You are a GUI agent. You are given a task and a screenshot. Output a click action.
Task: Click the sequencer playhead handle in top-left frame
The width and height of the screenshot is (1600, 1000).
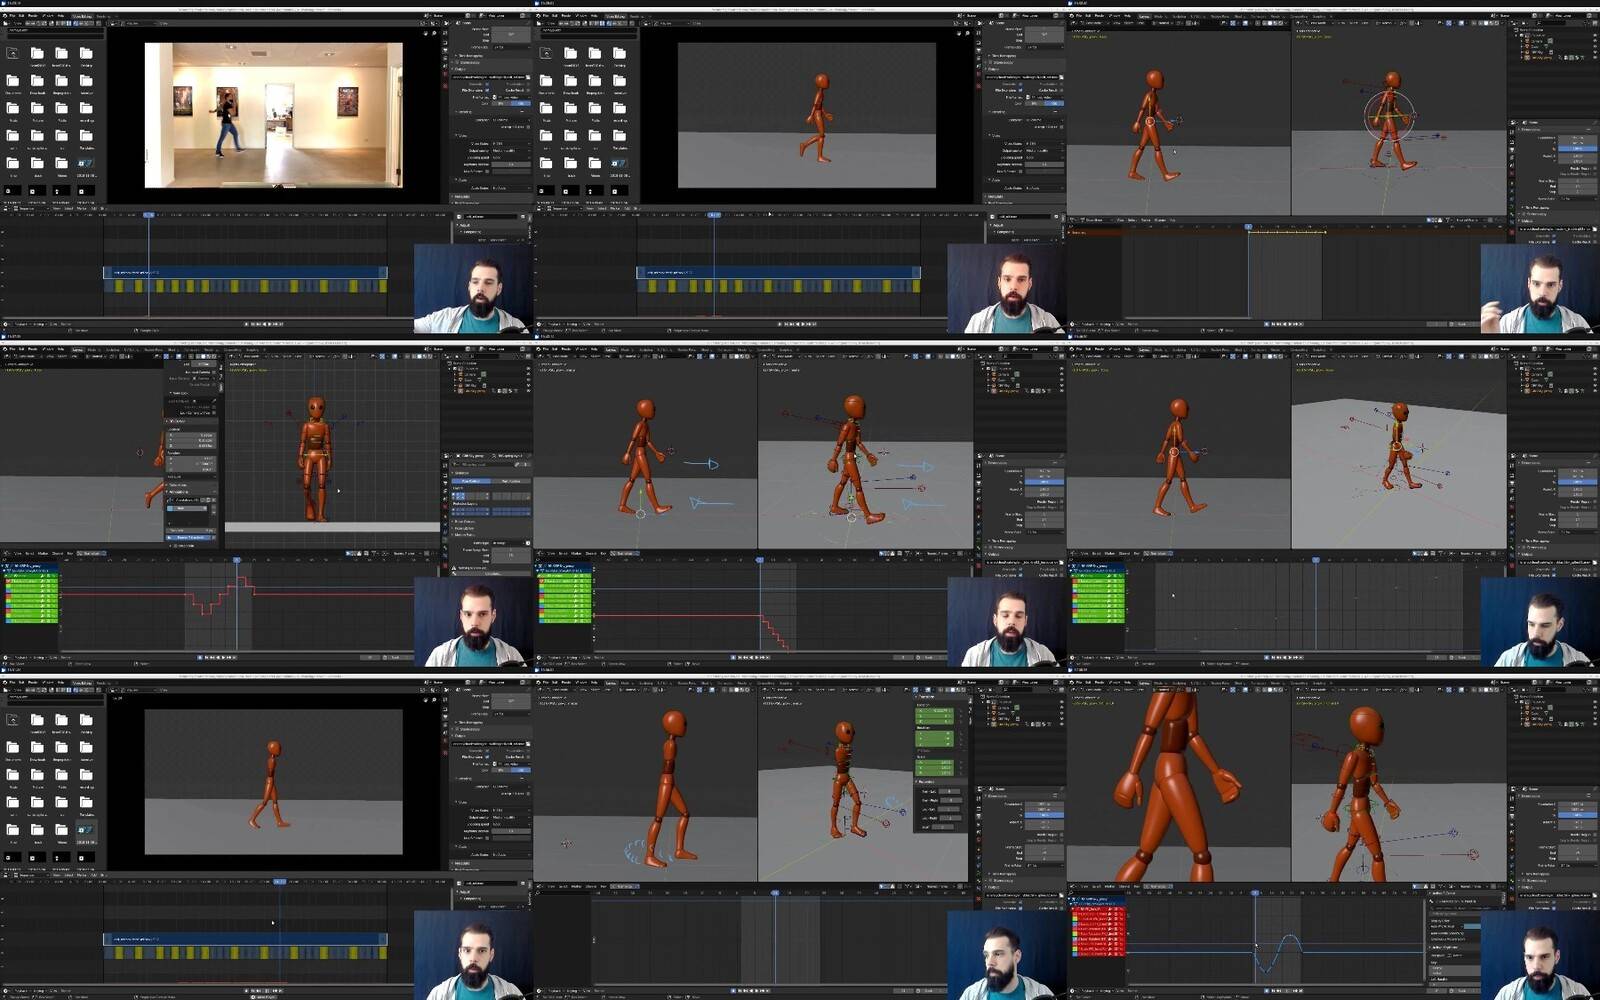(x=148, y=215)
